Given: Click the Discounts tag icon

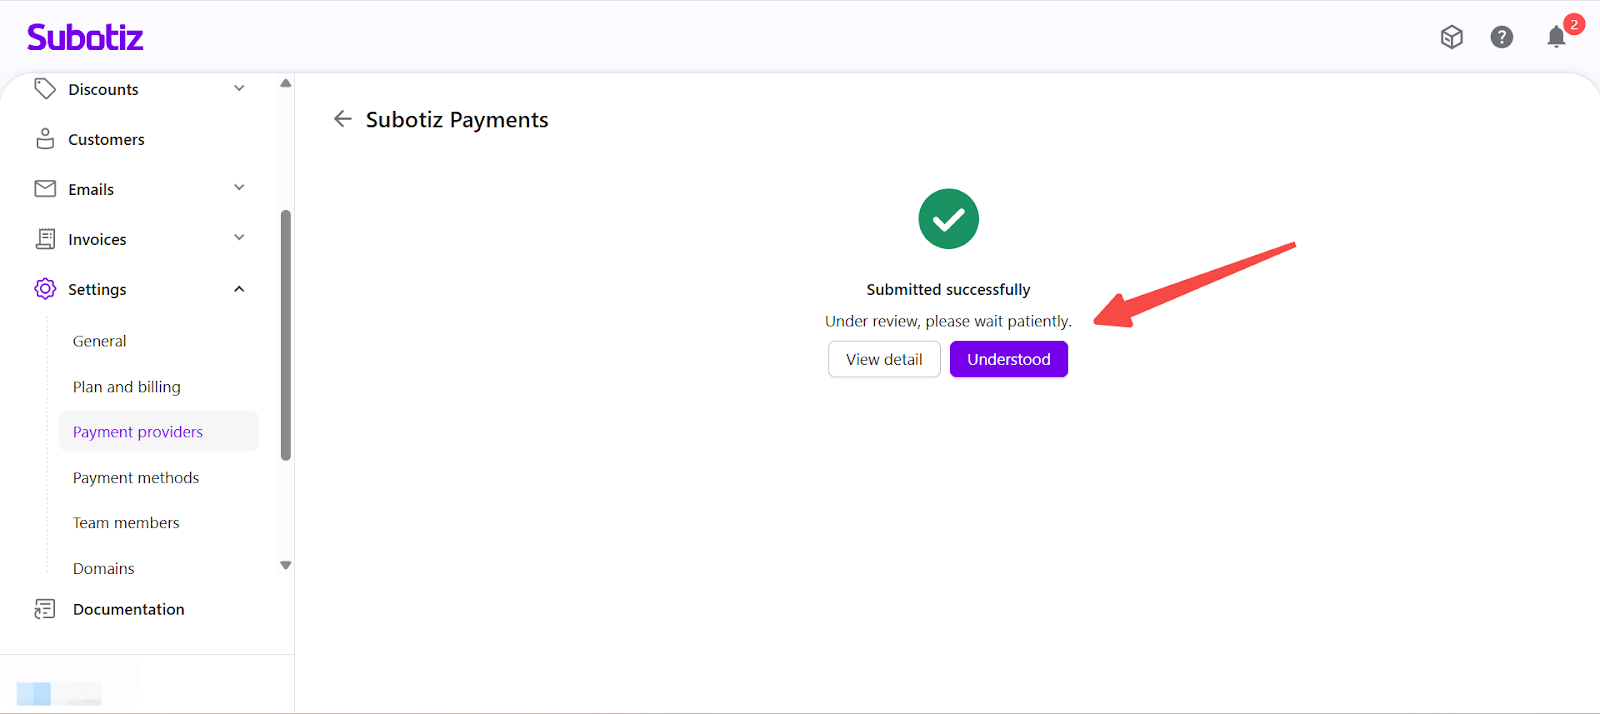Looking at the screenshot, I should point(45,89).
